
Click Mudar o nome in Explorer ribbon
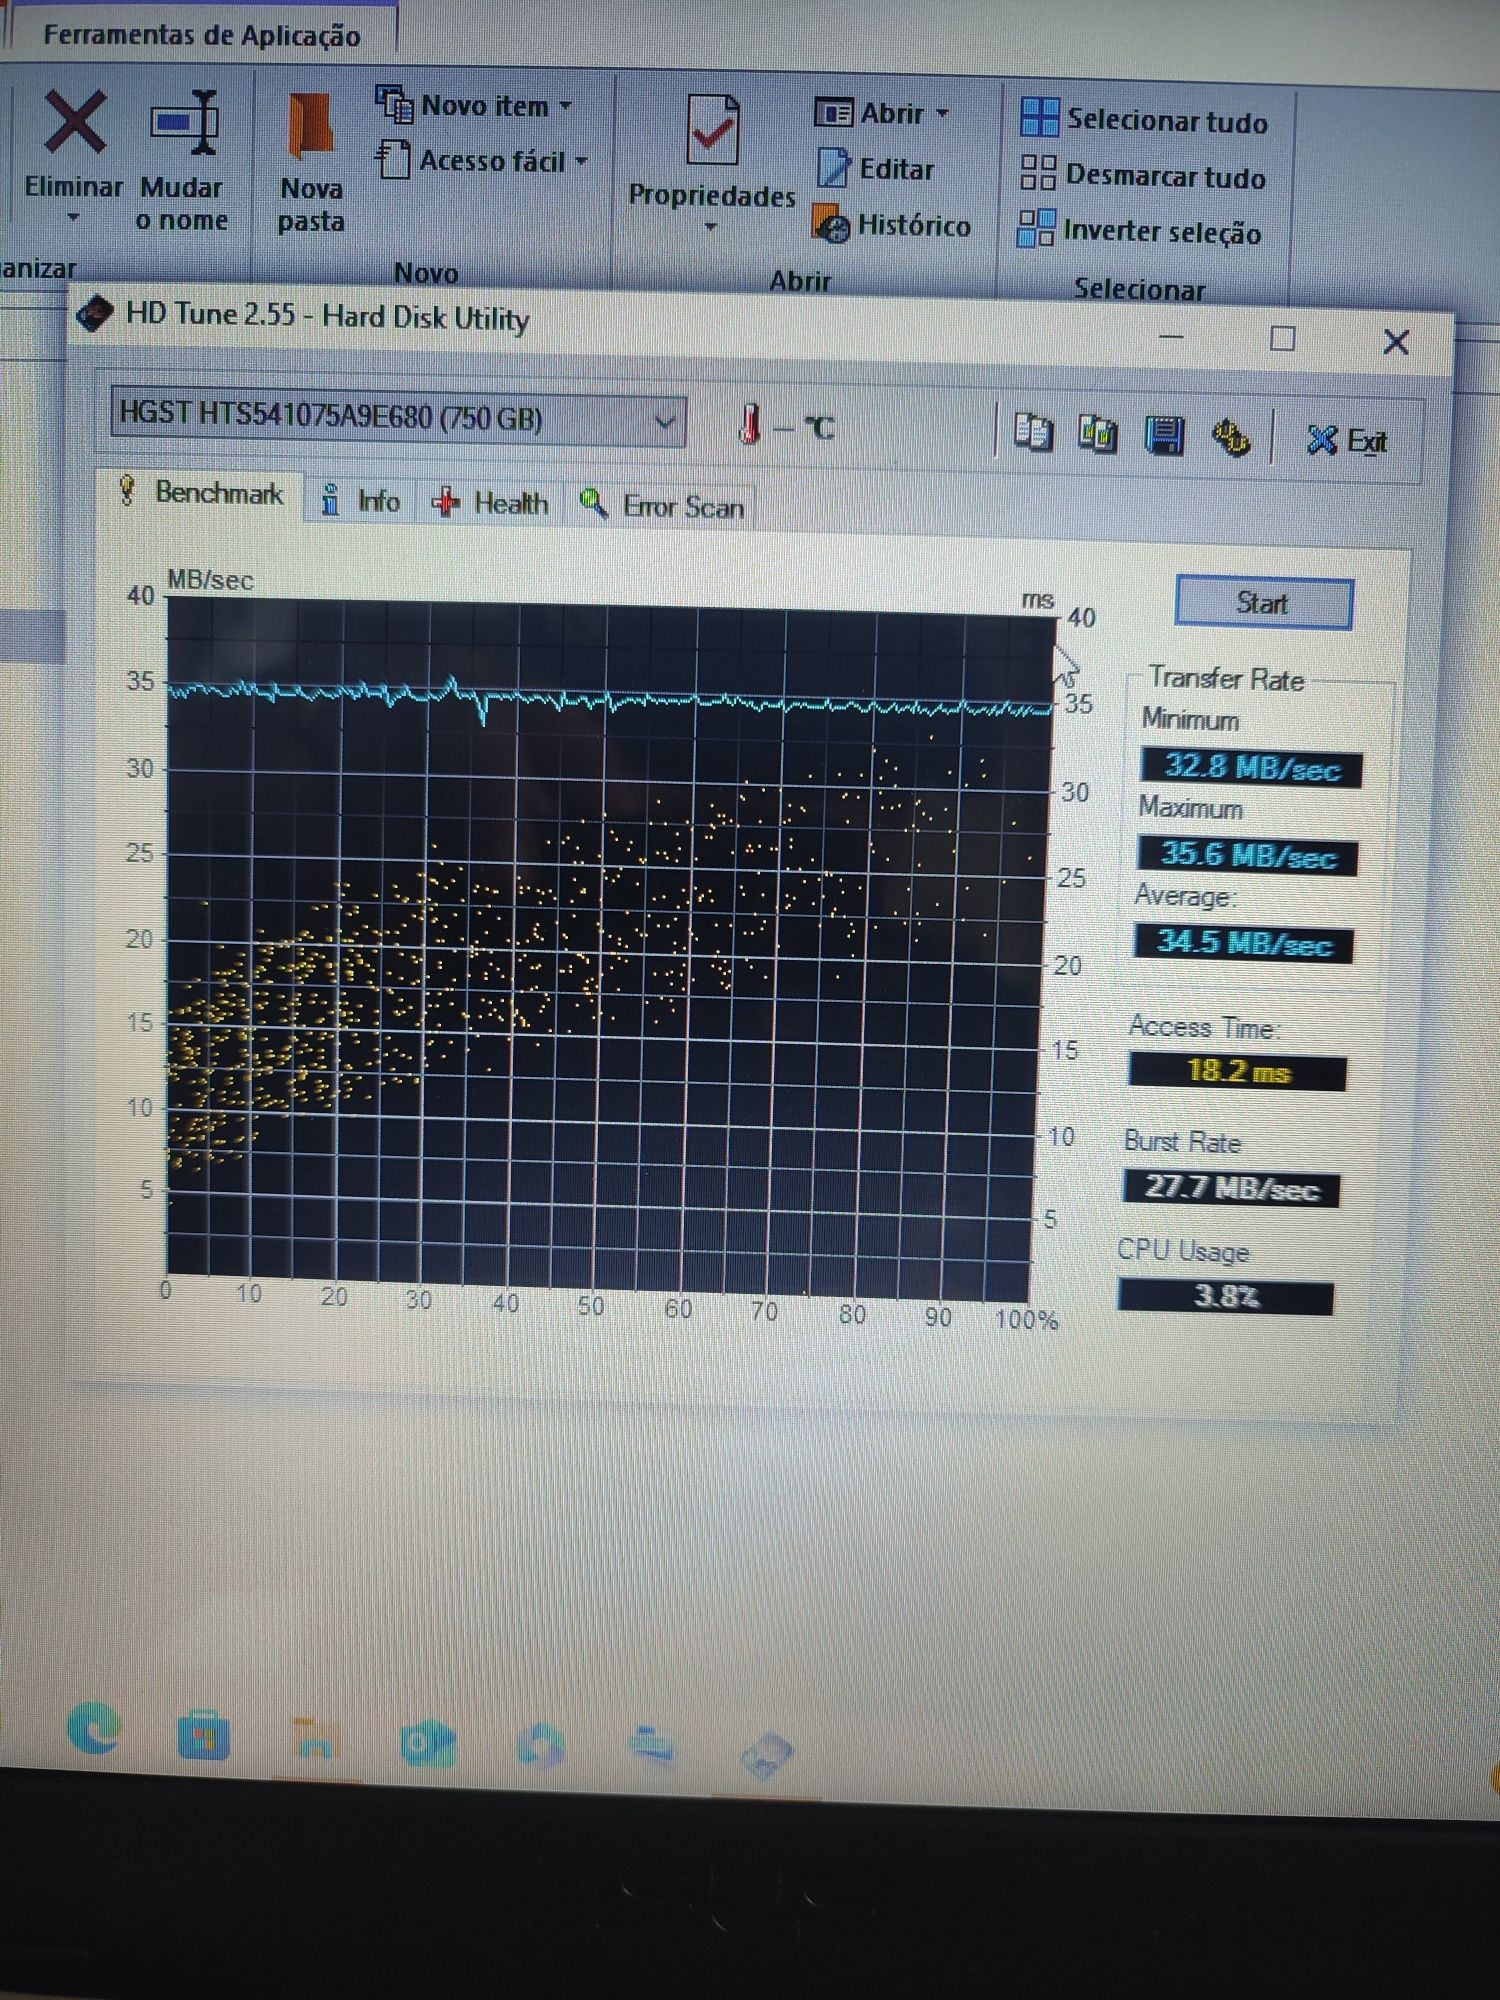pos(182,162)
